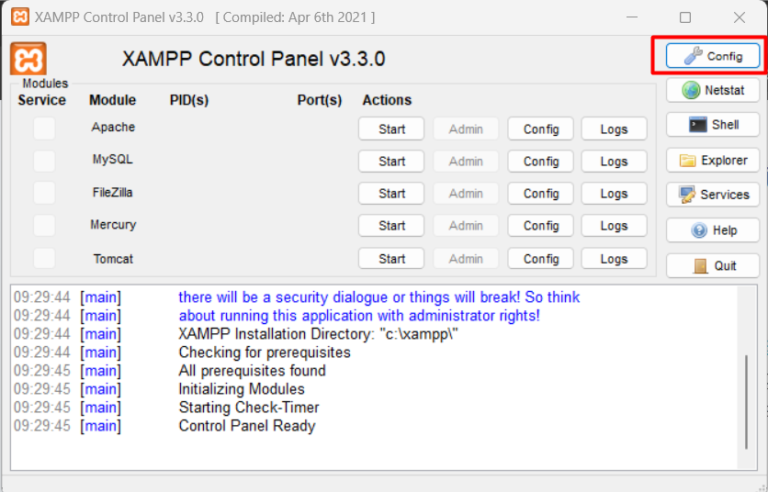This screenshot has width=768, height=492.
Task: Open Help with question mark icon
Action: pyautogui.click(x=713, y=230)
